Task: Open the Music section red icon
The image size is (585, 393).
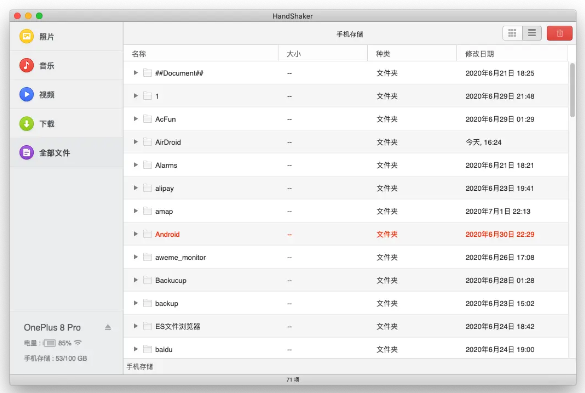Action: (26, 65)
